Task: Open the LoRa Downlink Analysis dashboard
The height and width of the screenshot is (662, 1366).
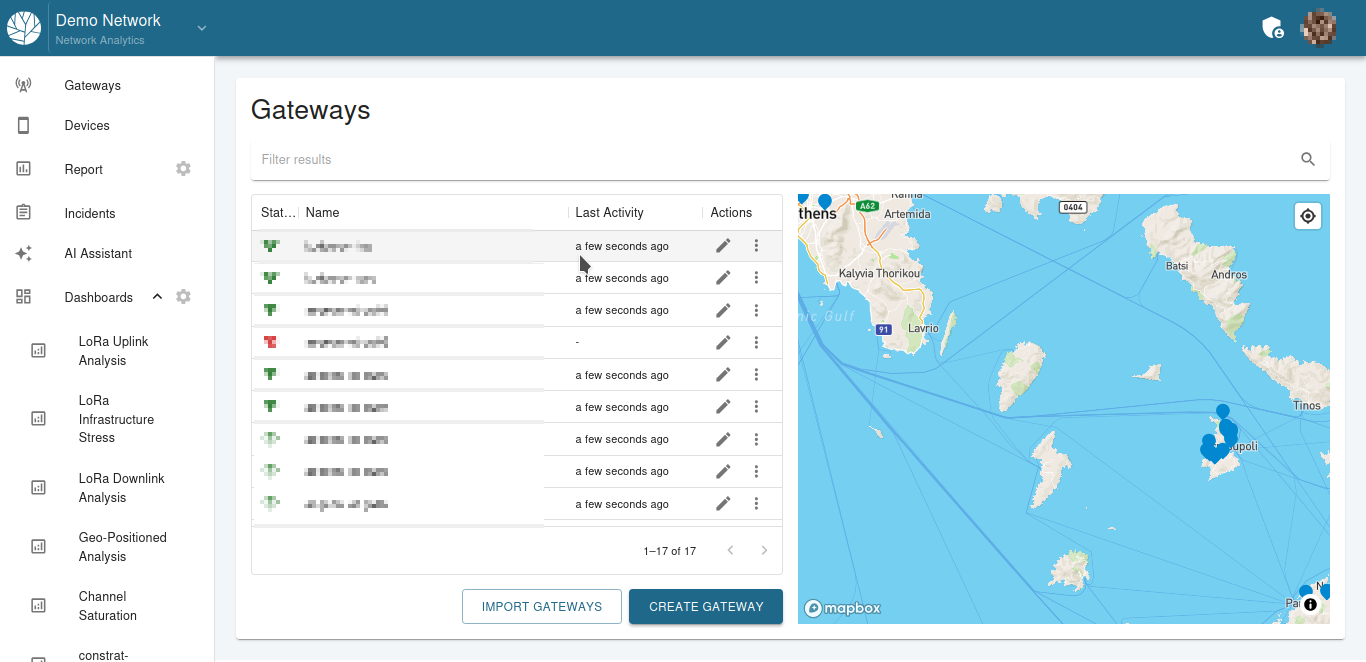Action: tap(121, 488)
